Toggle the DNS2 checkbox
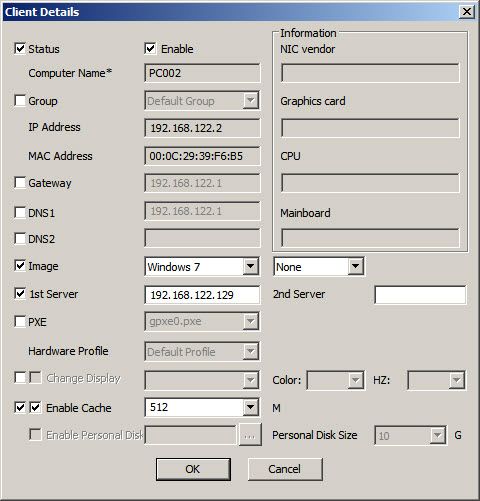Image resolution: width=480 pixels, height=501 pixels. pyautogui.click(x=20, y=239)
